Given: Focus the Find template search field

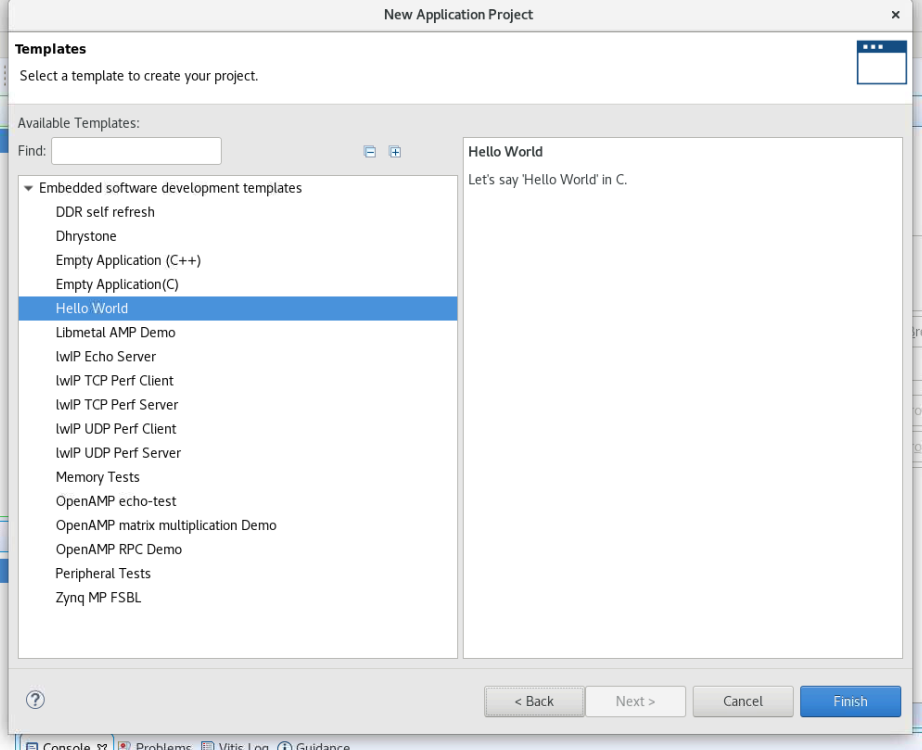Looking at the screenshot, I should pos(136,151).
